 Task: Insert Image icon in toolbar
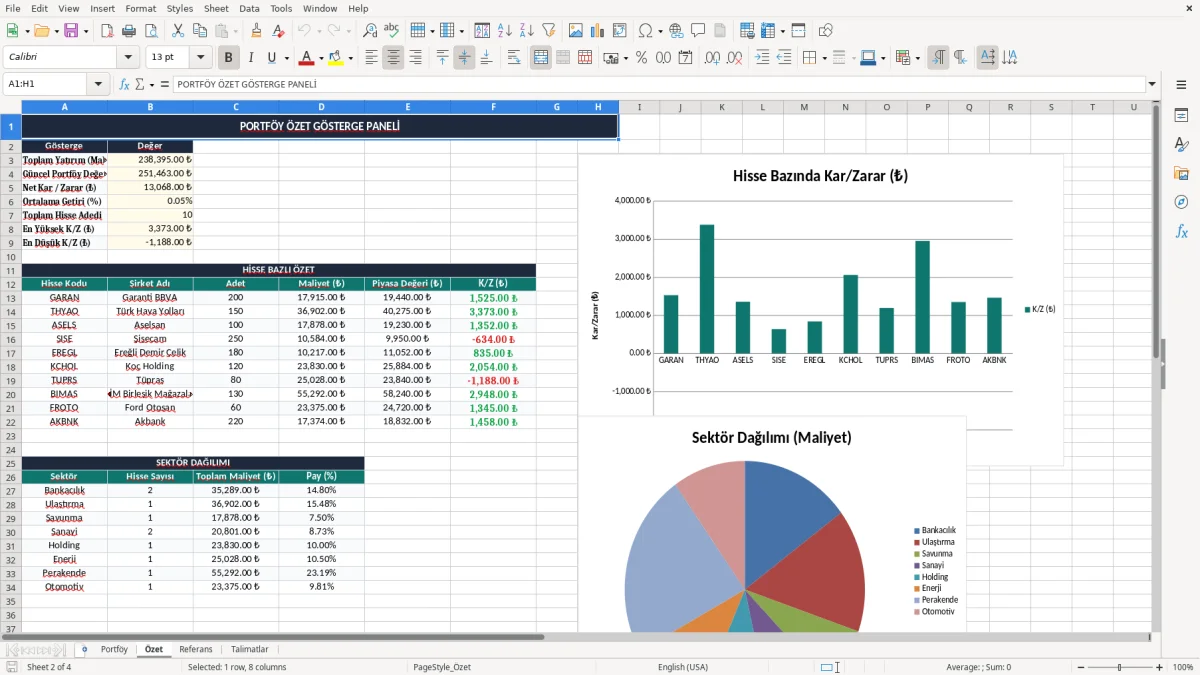575,31
